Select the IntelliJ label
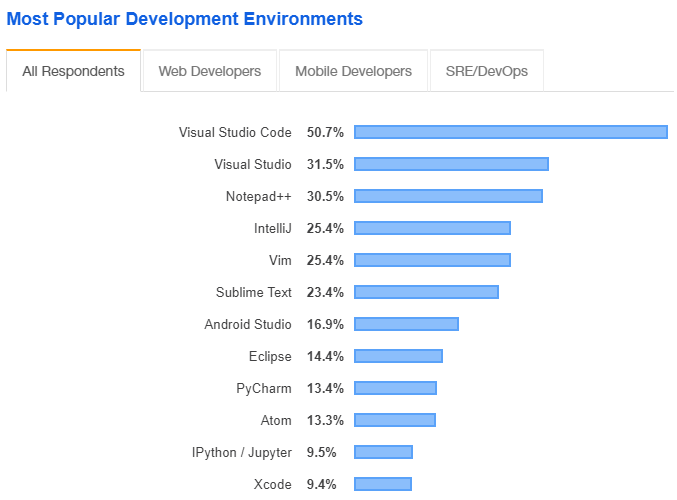 click(x=273, y=228)
